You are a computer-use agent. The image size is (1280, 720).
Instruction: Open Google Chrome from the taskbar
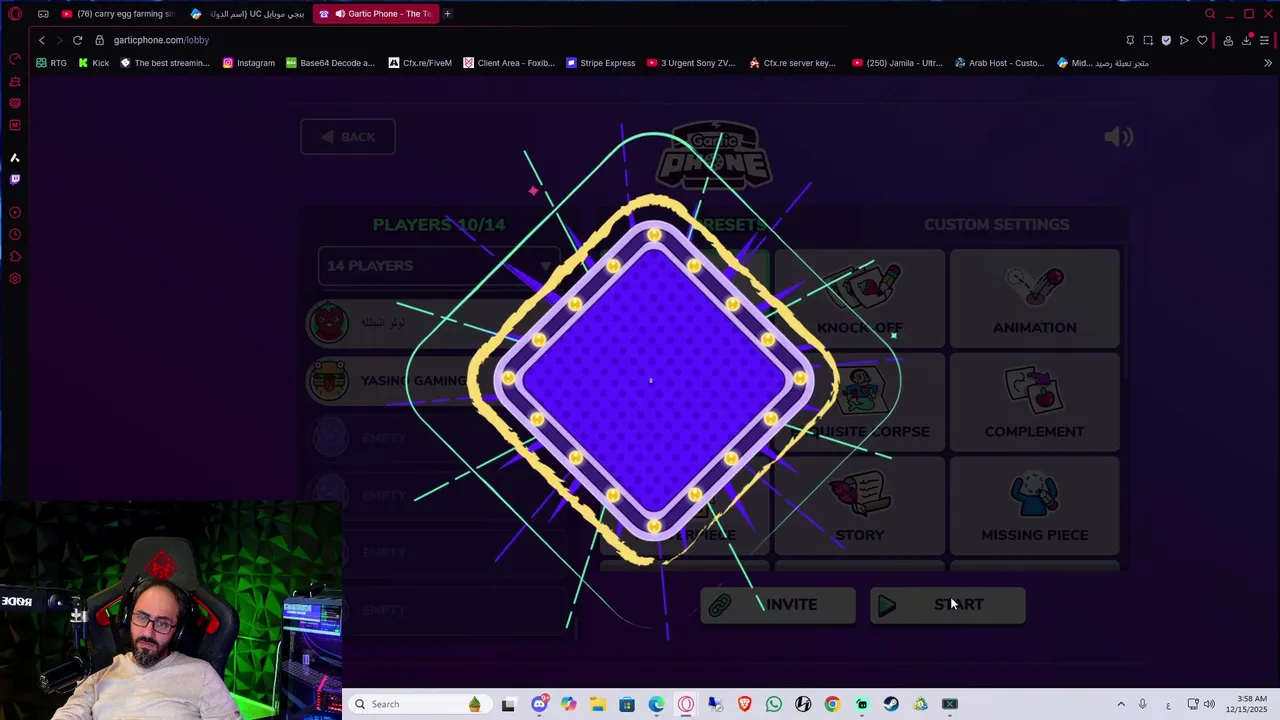coord(832,704)
